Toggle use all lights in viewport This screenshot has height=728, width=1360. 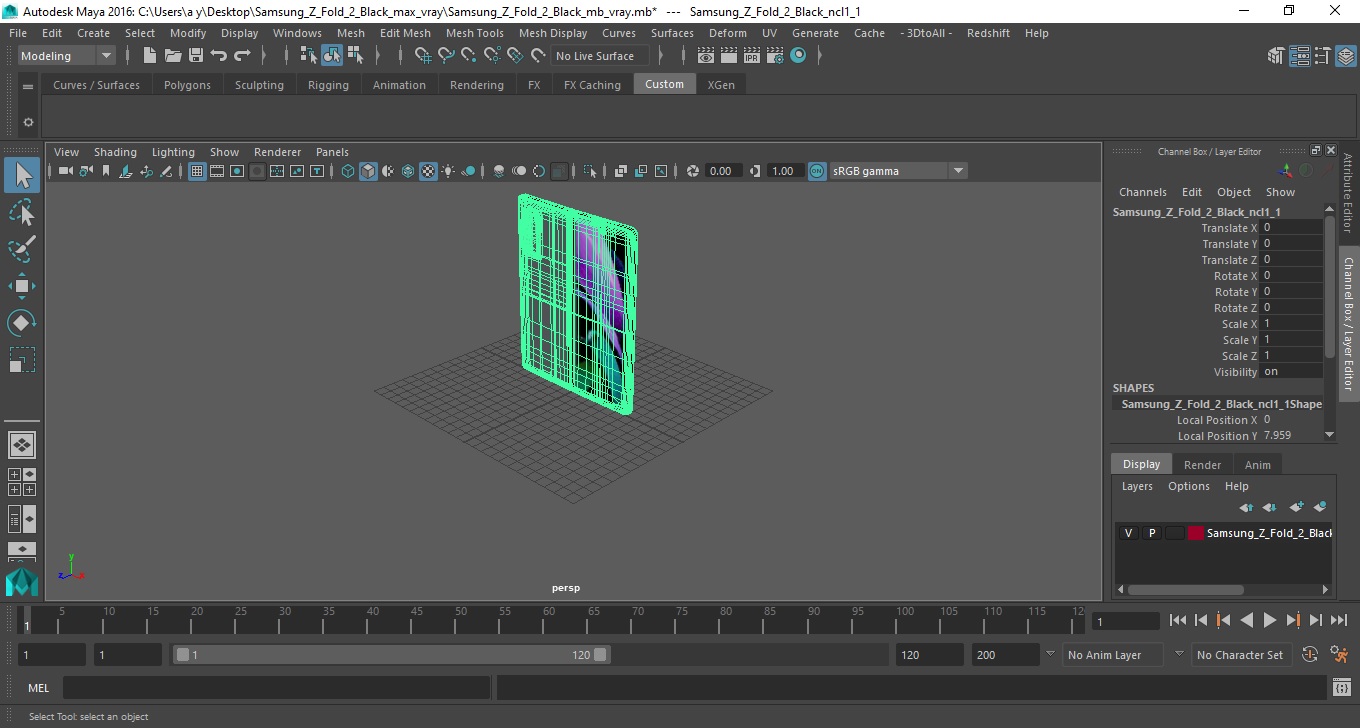[x=448, y=171]
